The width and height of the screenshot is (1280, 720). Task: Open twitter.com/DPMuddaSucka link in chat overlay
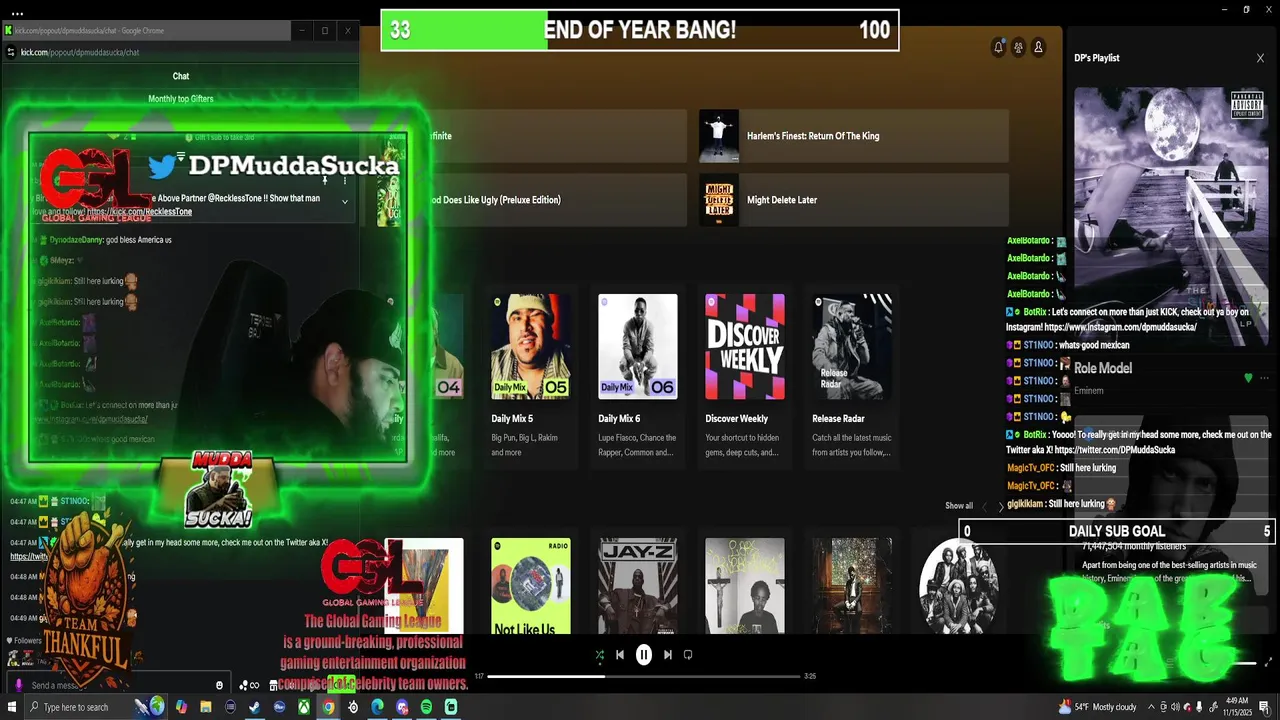click(1111, 450)
